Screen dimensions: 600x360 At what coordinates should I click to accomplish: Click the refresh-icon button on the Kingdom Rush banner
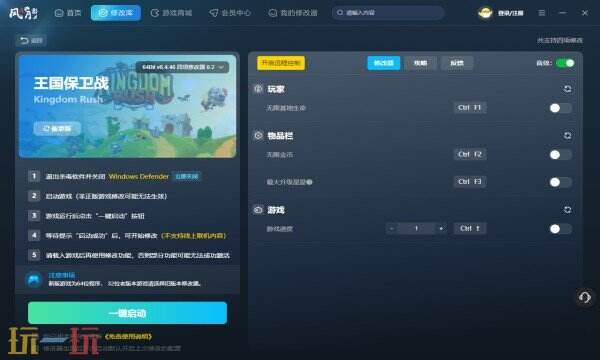pyautogui.click(x=57, y=129)
